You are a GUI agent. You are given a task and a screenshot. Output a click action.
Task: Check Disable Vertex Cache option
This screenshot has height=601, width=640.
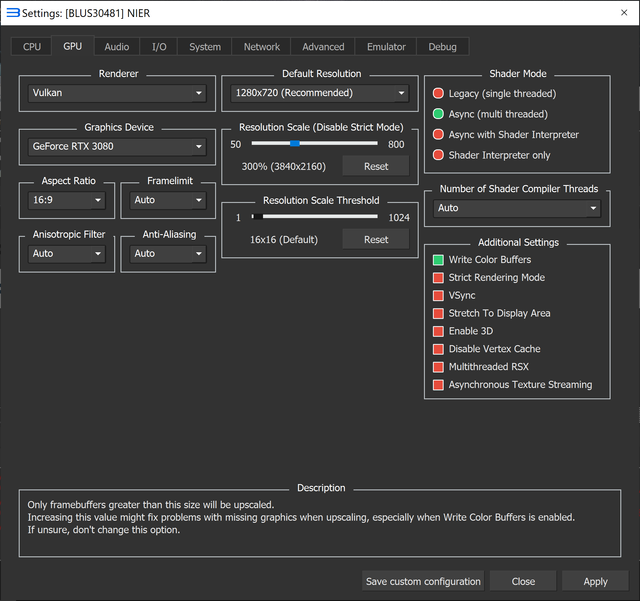(x=487, y=349)
